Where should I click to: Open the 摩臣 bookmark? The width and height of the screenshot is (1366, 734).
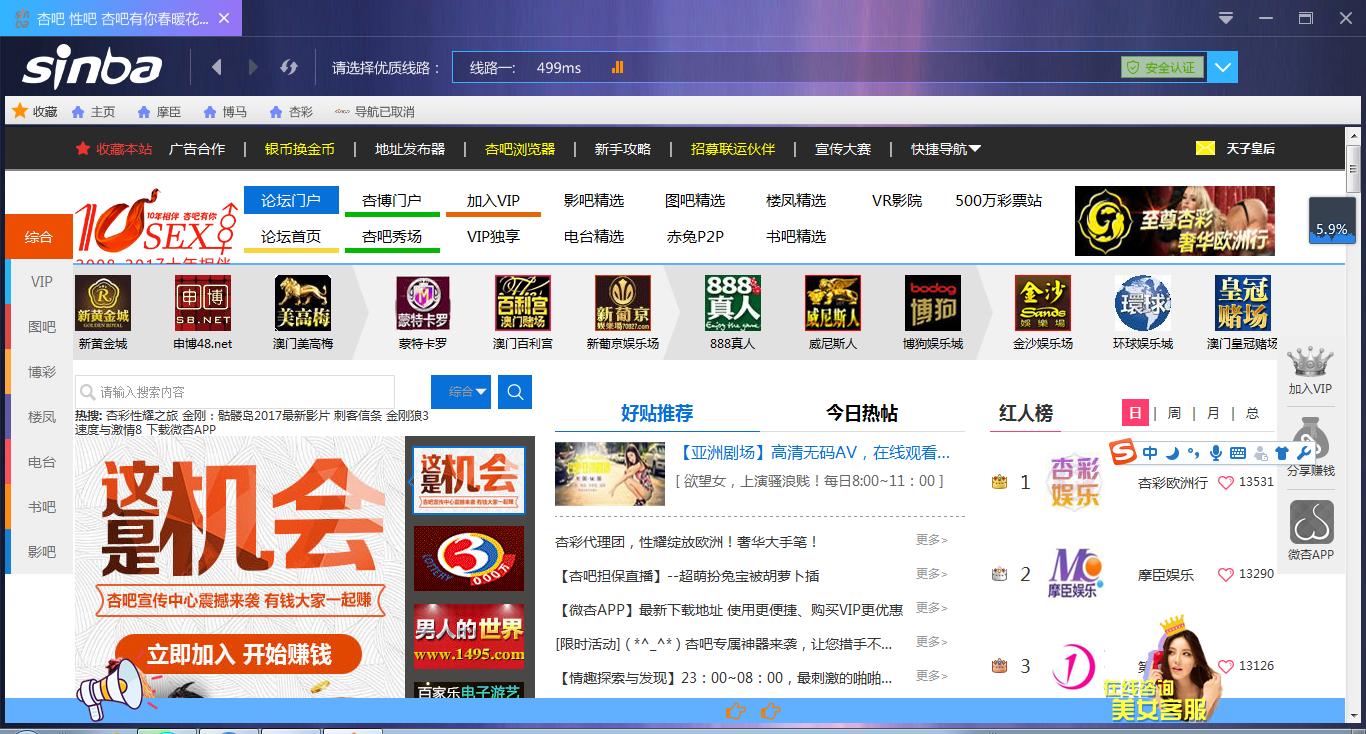pyautogui.click(x=159, y=112)
